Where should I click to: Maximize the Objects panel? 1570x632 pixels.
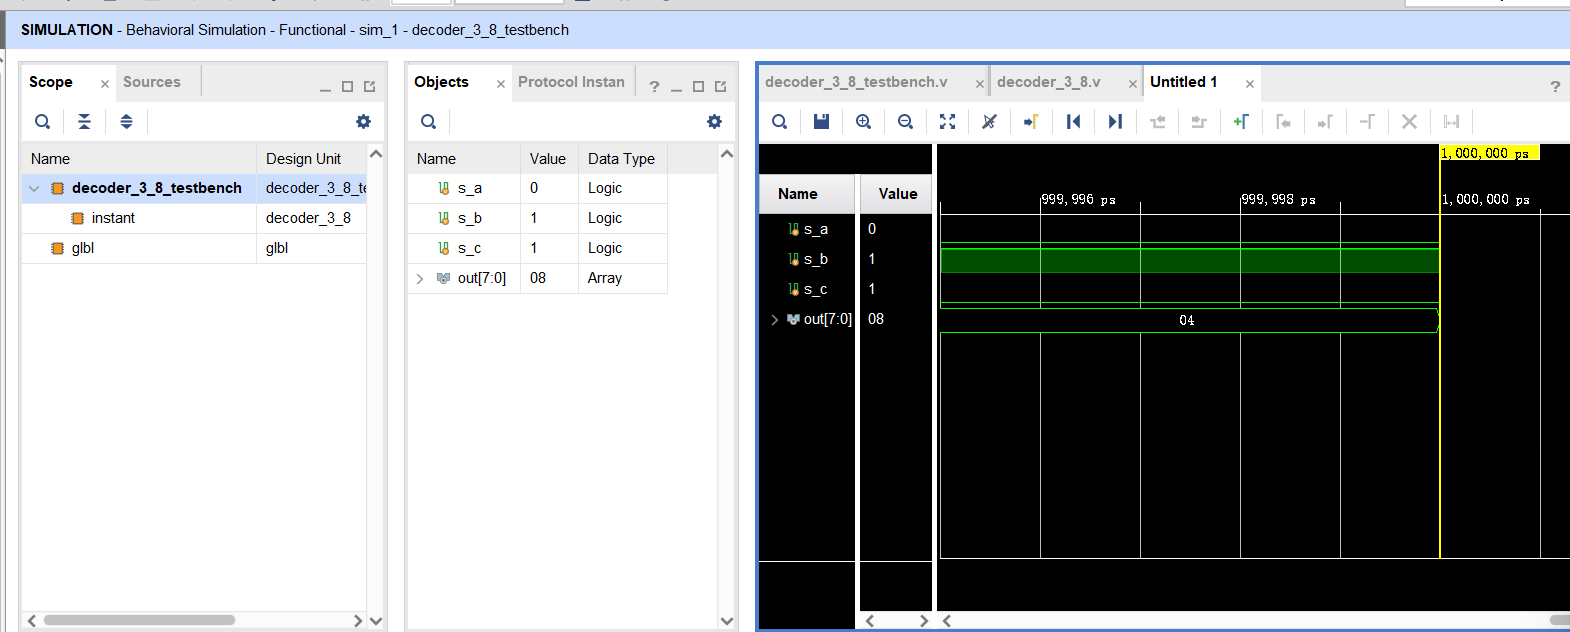click(x=698, y=87)
